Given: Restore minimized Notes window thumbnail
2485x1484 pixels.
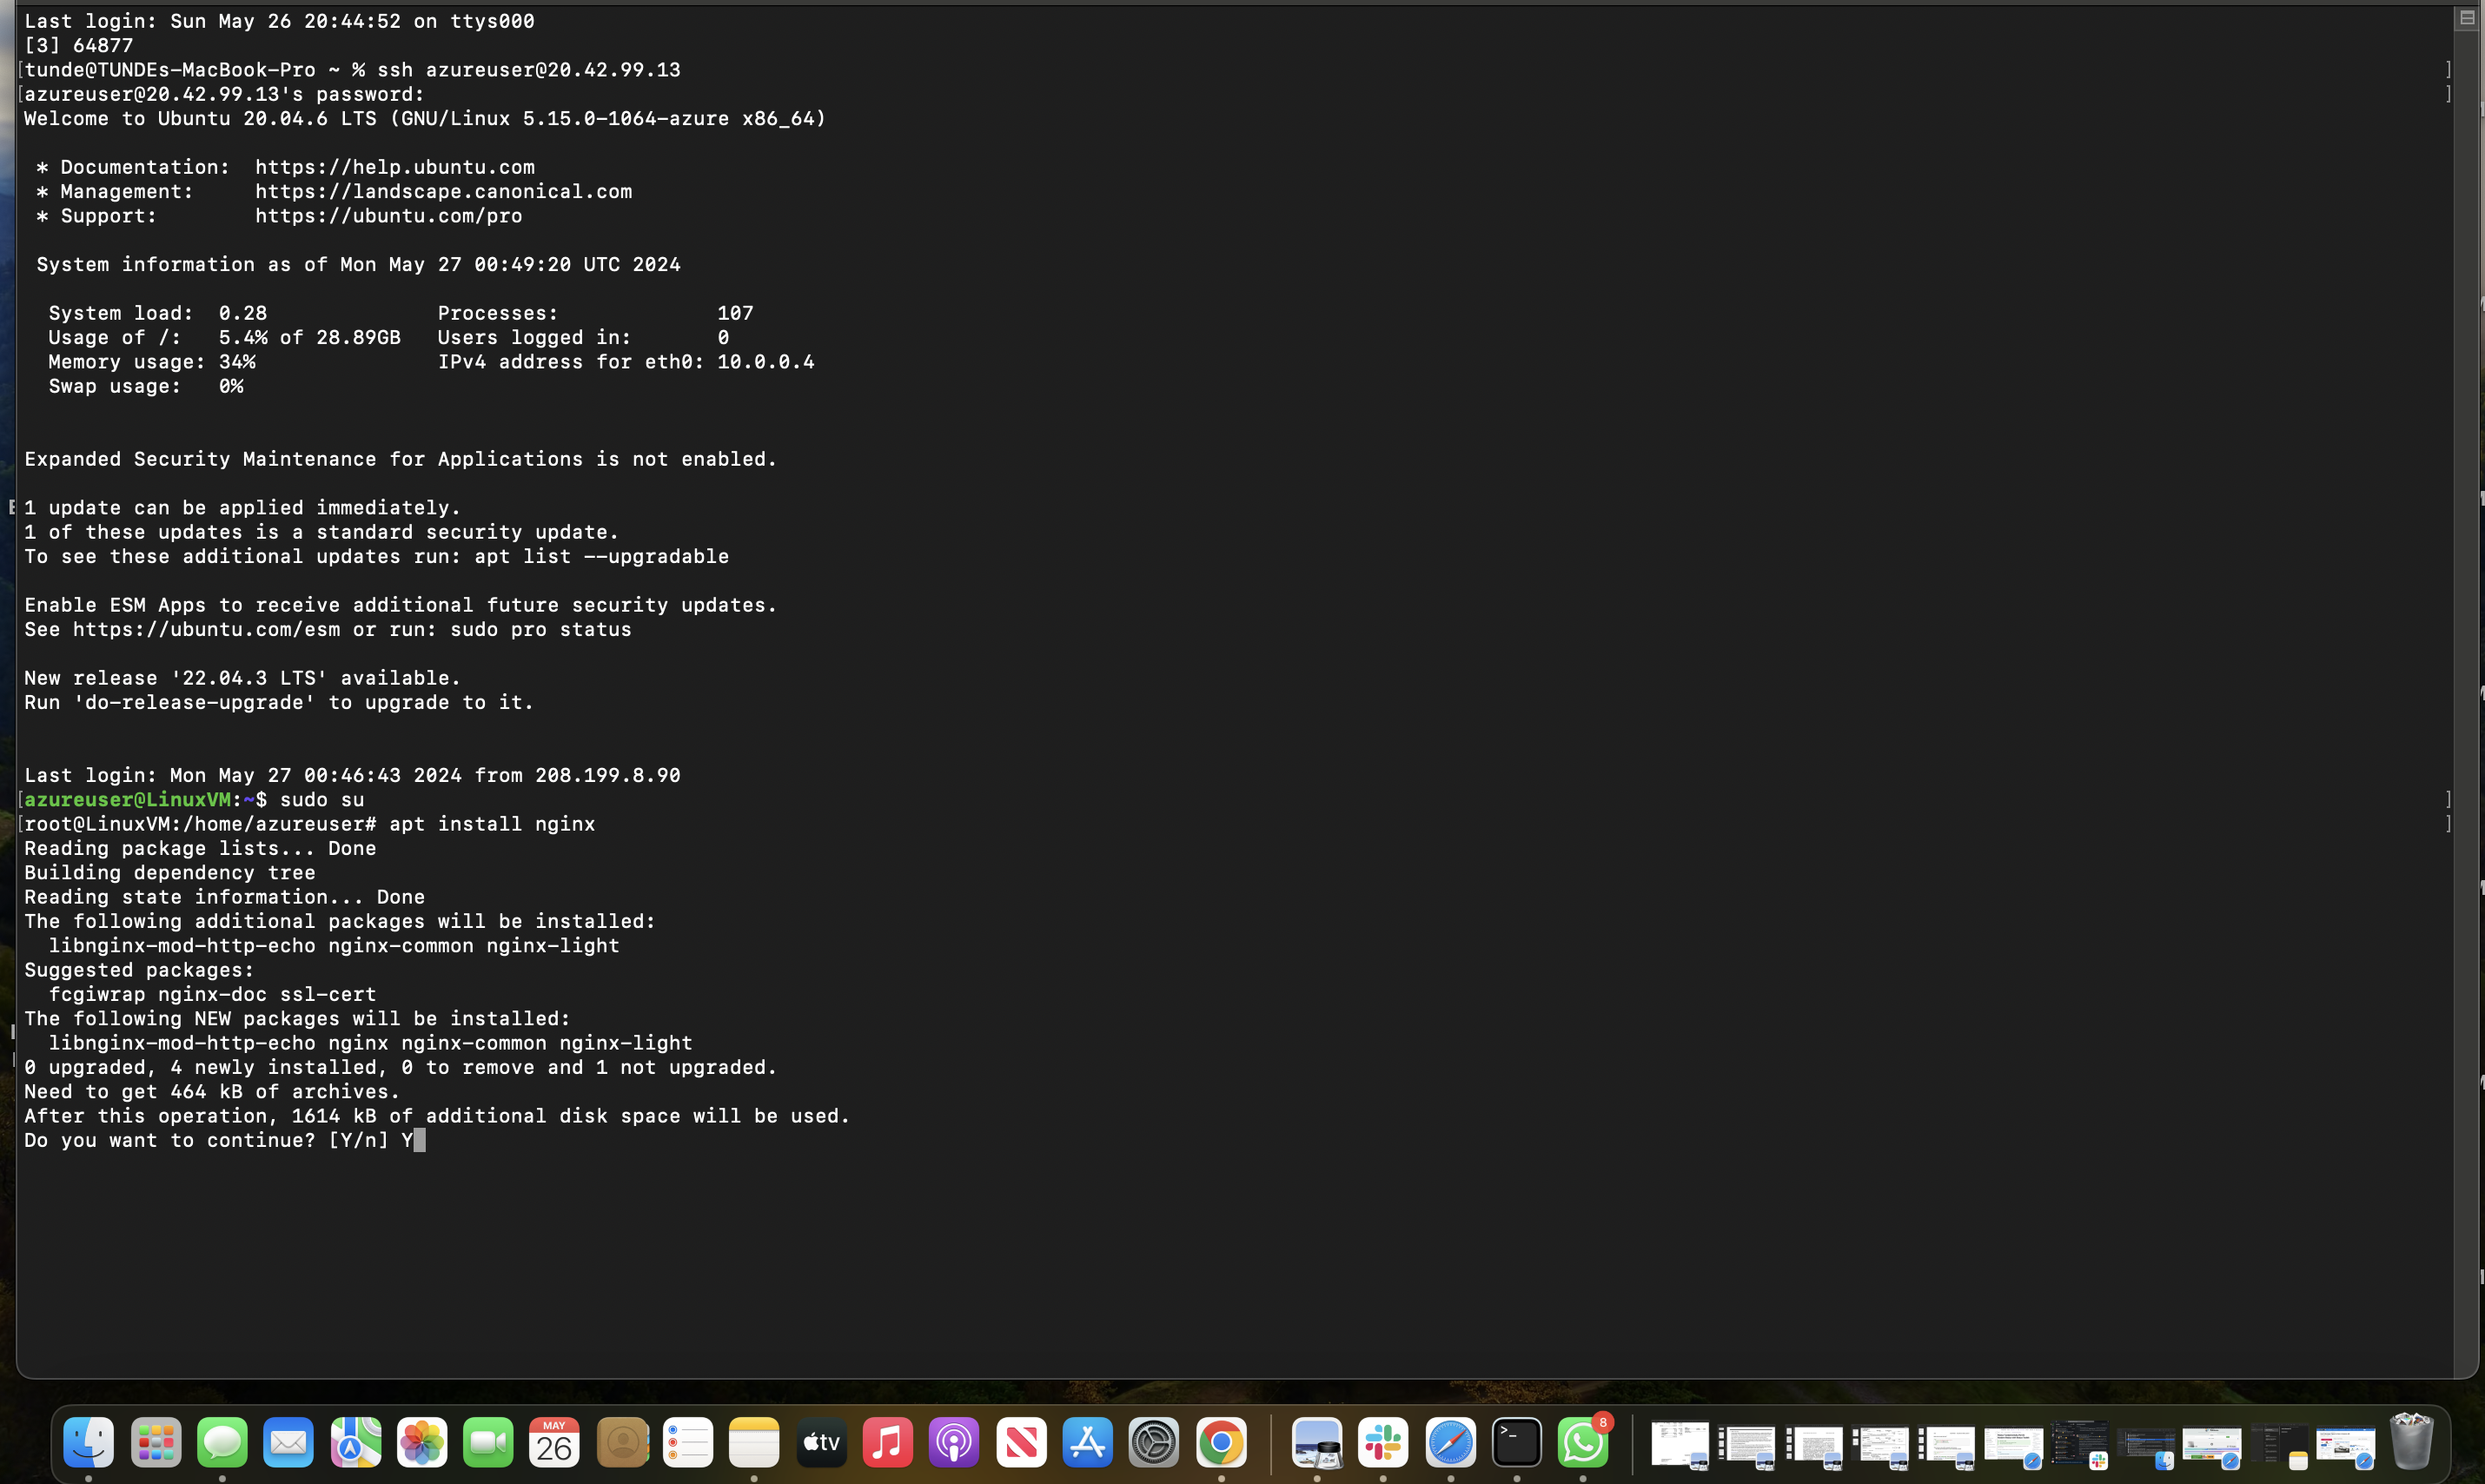Looking at the screenshot, I should pyautogui.click(x=2280, y=1446).
